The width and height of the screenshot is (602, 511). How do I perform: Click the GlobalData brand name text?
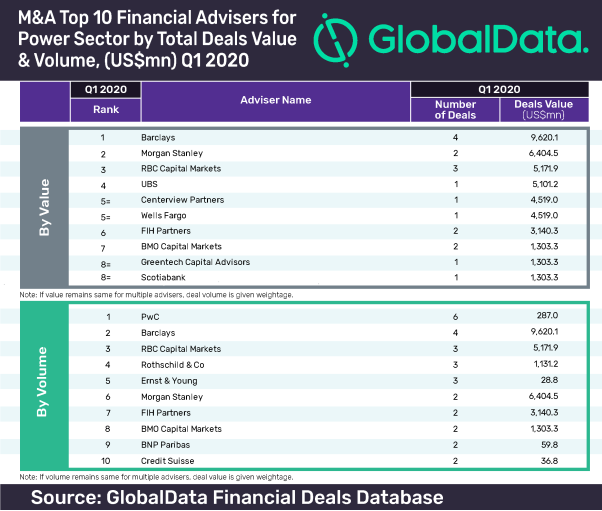[x=478, y=39]
